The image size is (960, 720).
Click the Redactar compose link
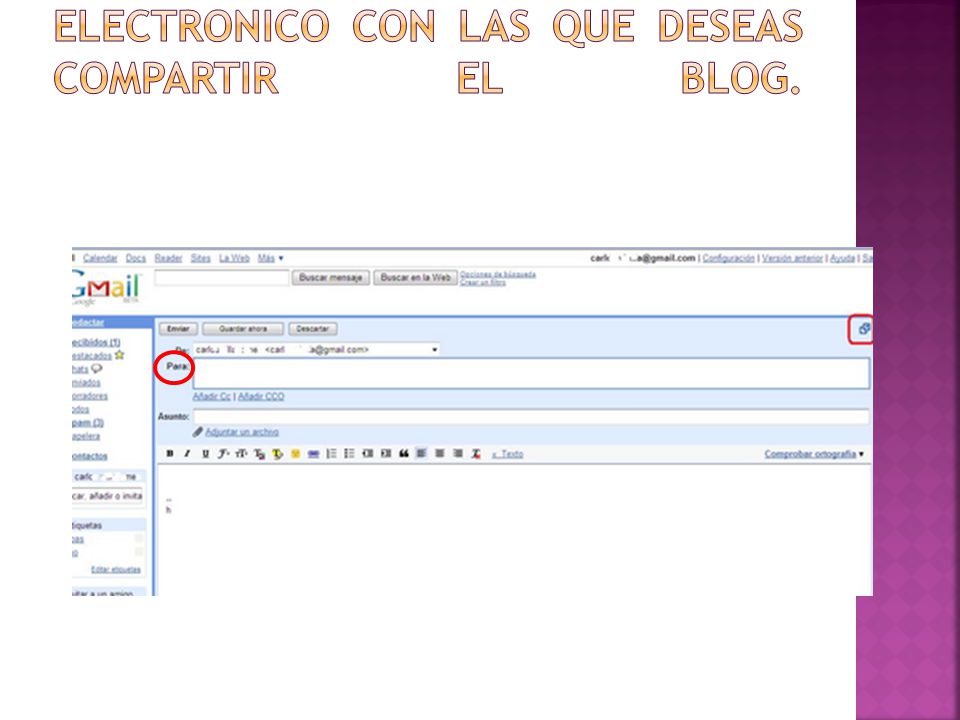[88, 322]
